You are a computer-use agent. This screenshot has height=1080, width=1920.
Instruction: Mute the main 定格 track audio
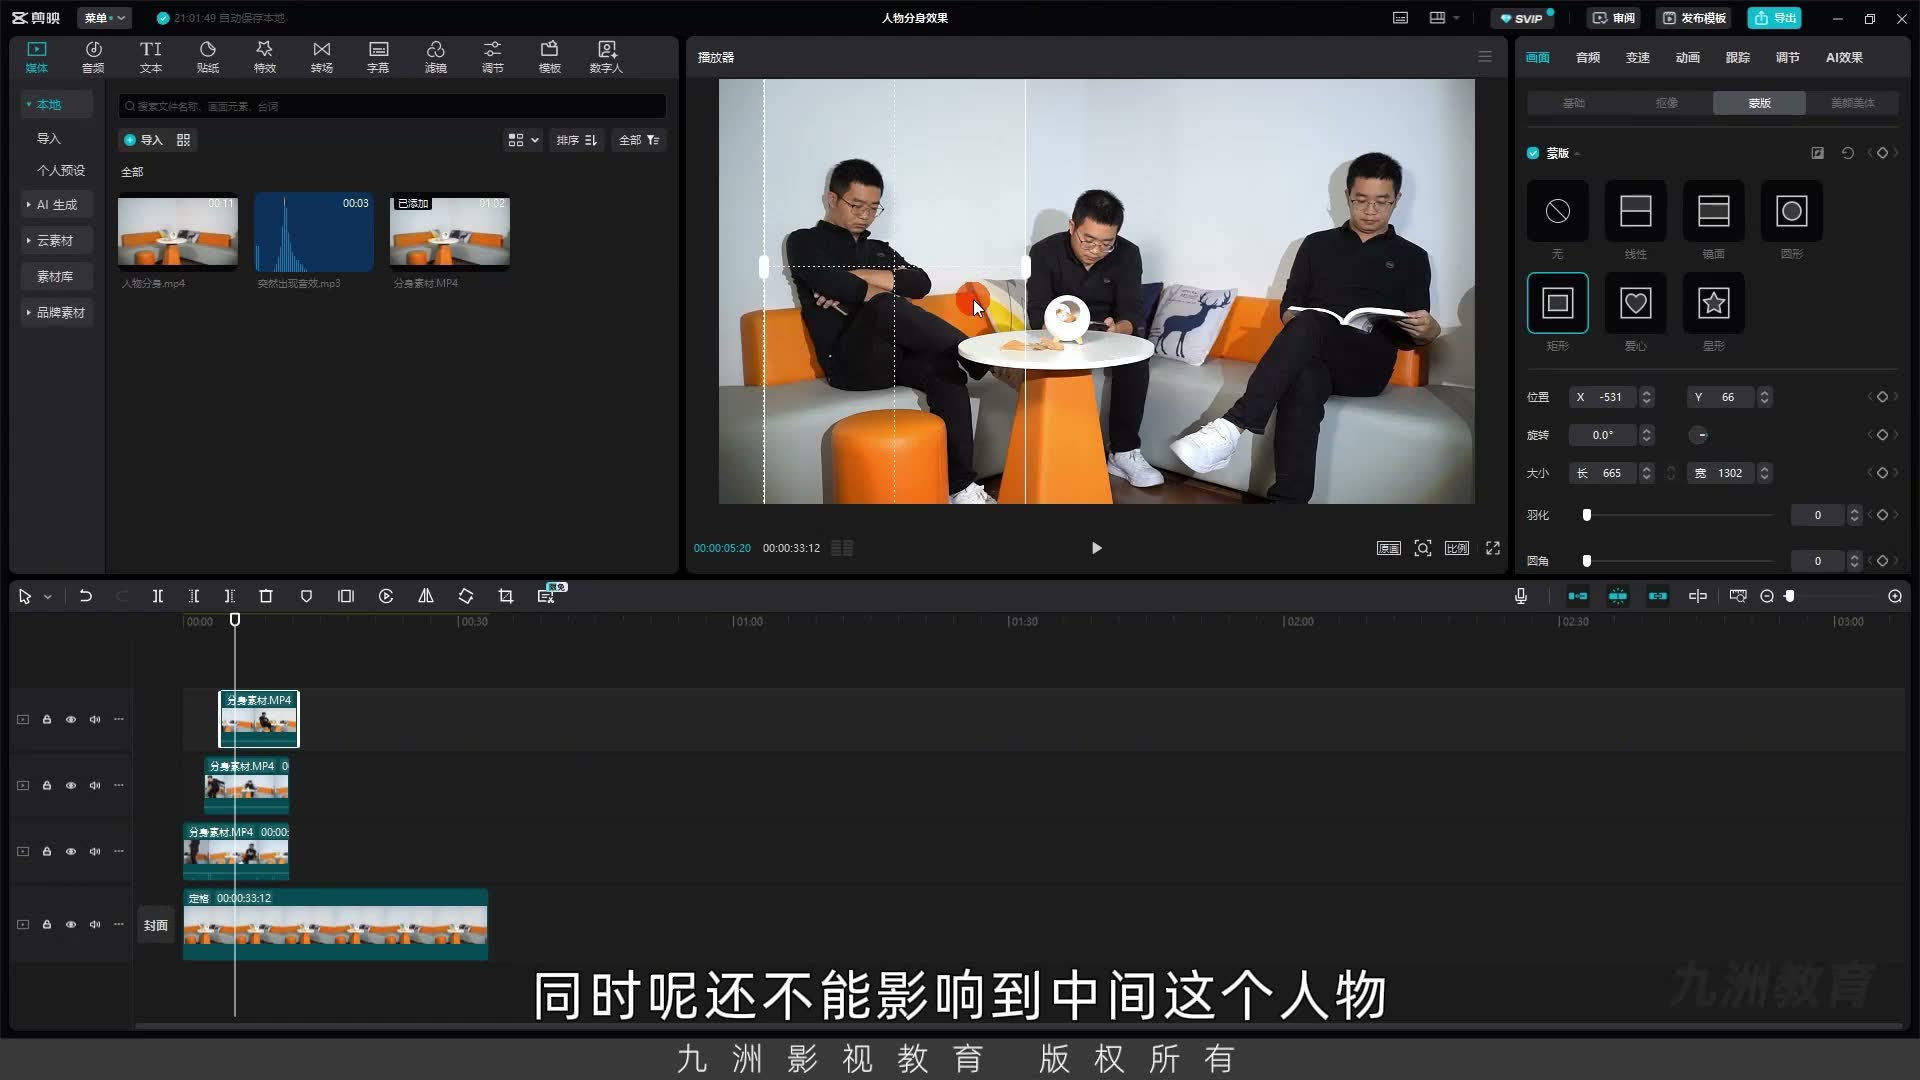pos(95,924)
